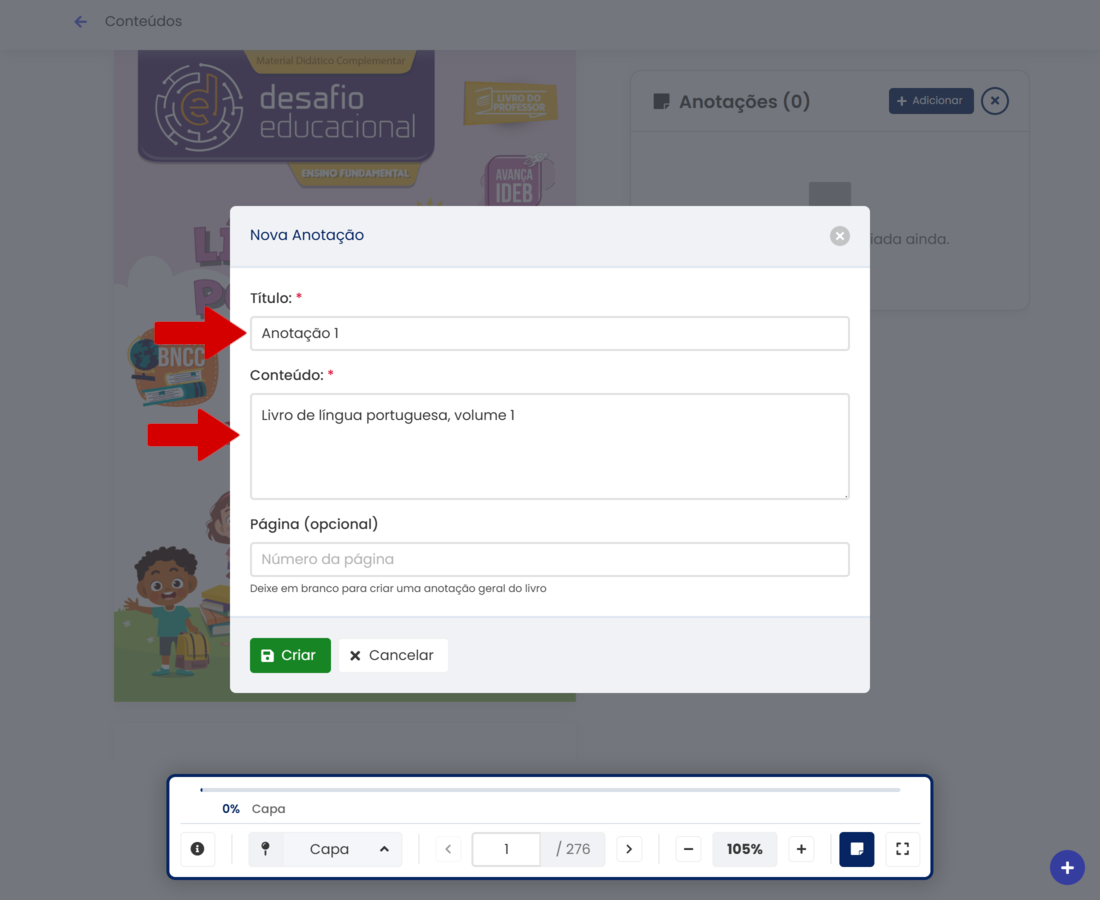Zoom in with the plus button
Viewport: 1100px width, 900px height.
801,849
